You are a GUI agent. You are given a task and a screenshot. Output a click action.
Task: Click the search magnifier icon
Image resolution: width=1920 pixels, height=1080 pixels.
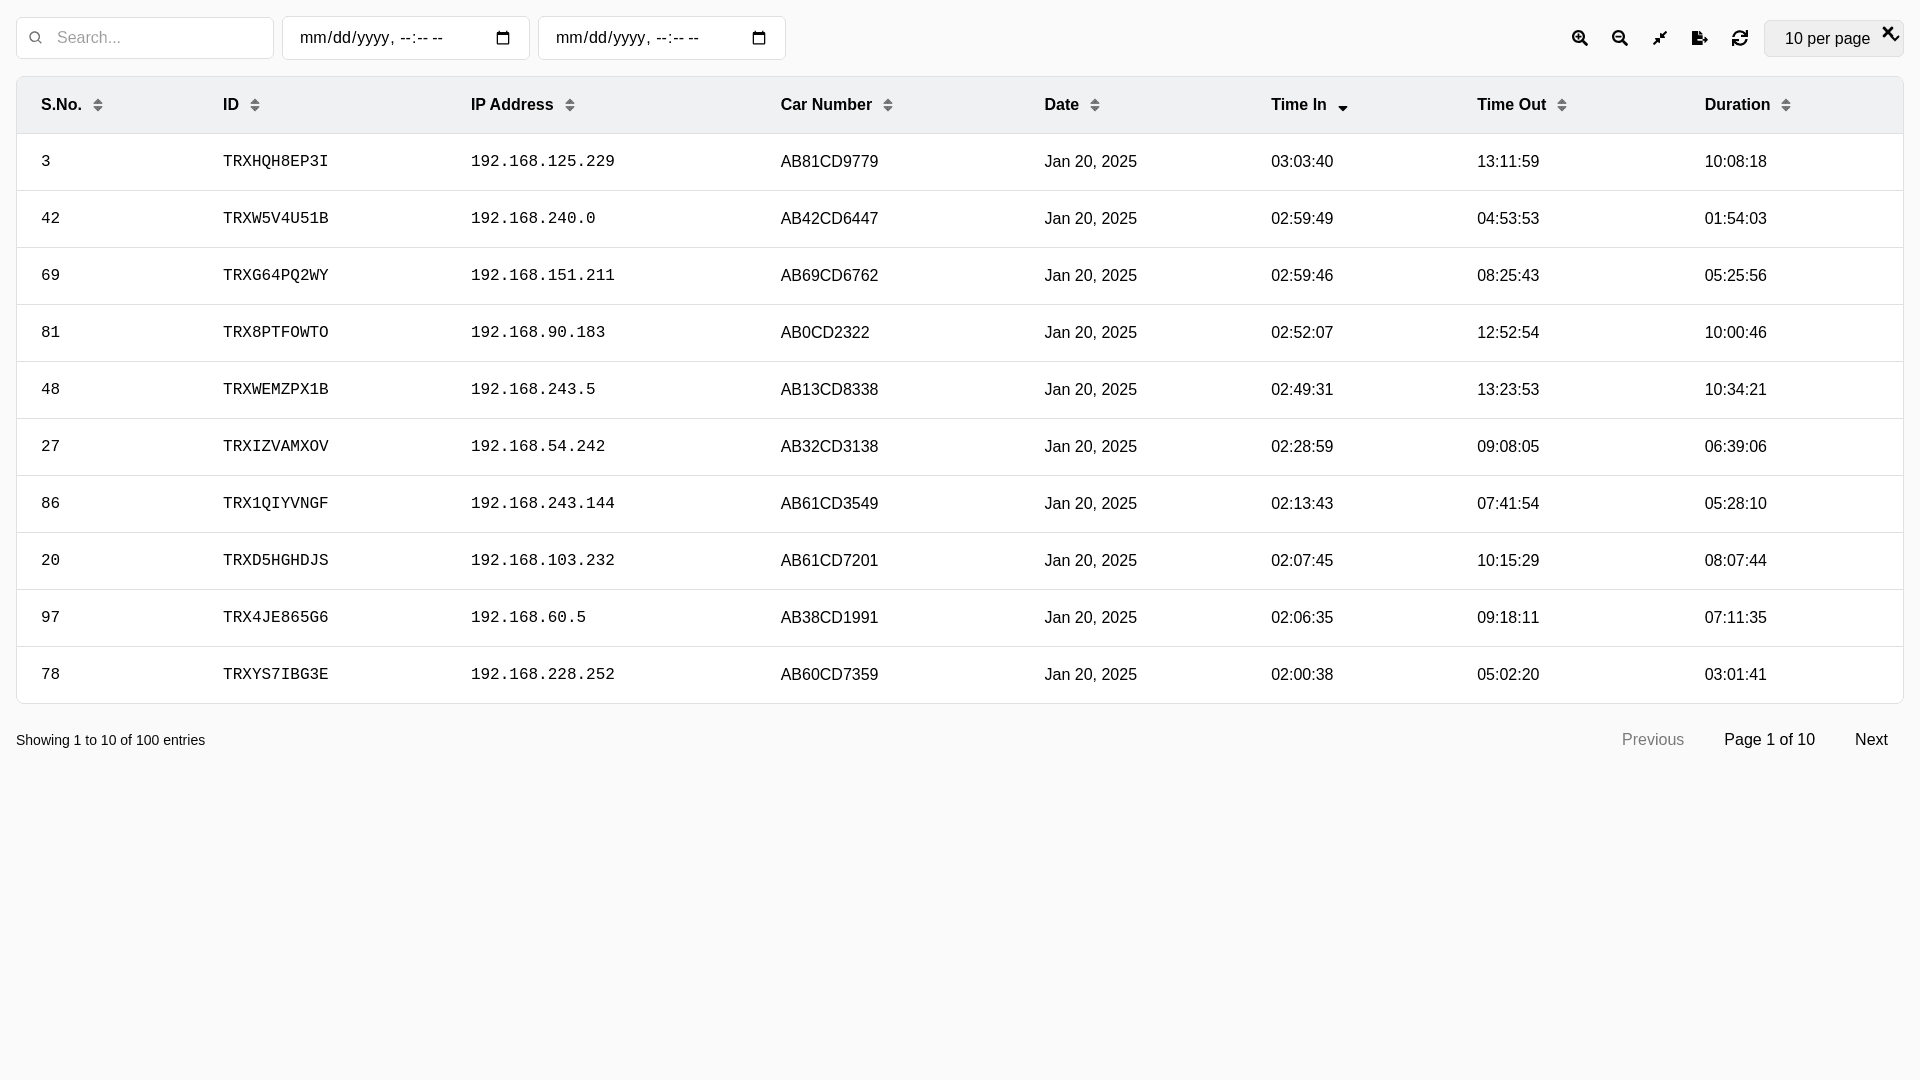(36, 38)
